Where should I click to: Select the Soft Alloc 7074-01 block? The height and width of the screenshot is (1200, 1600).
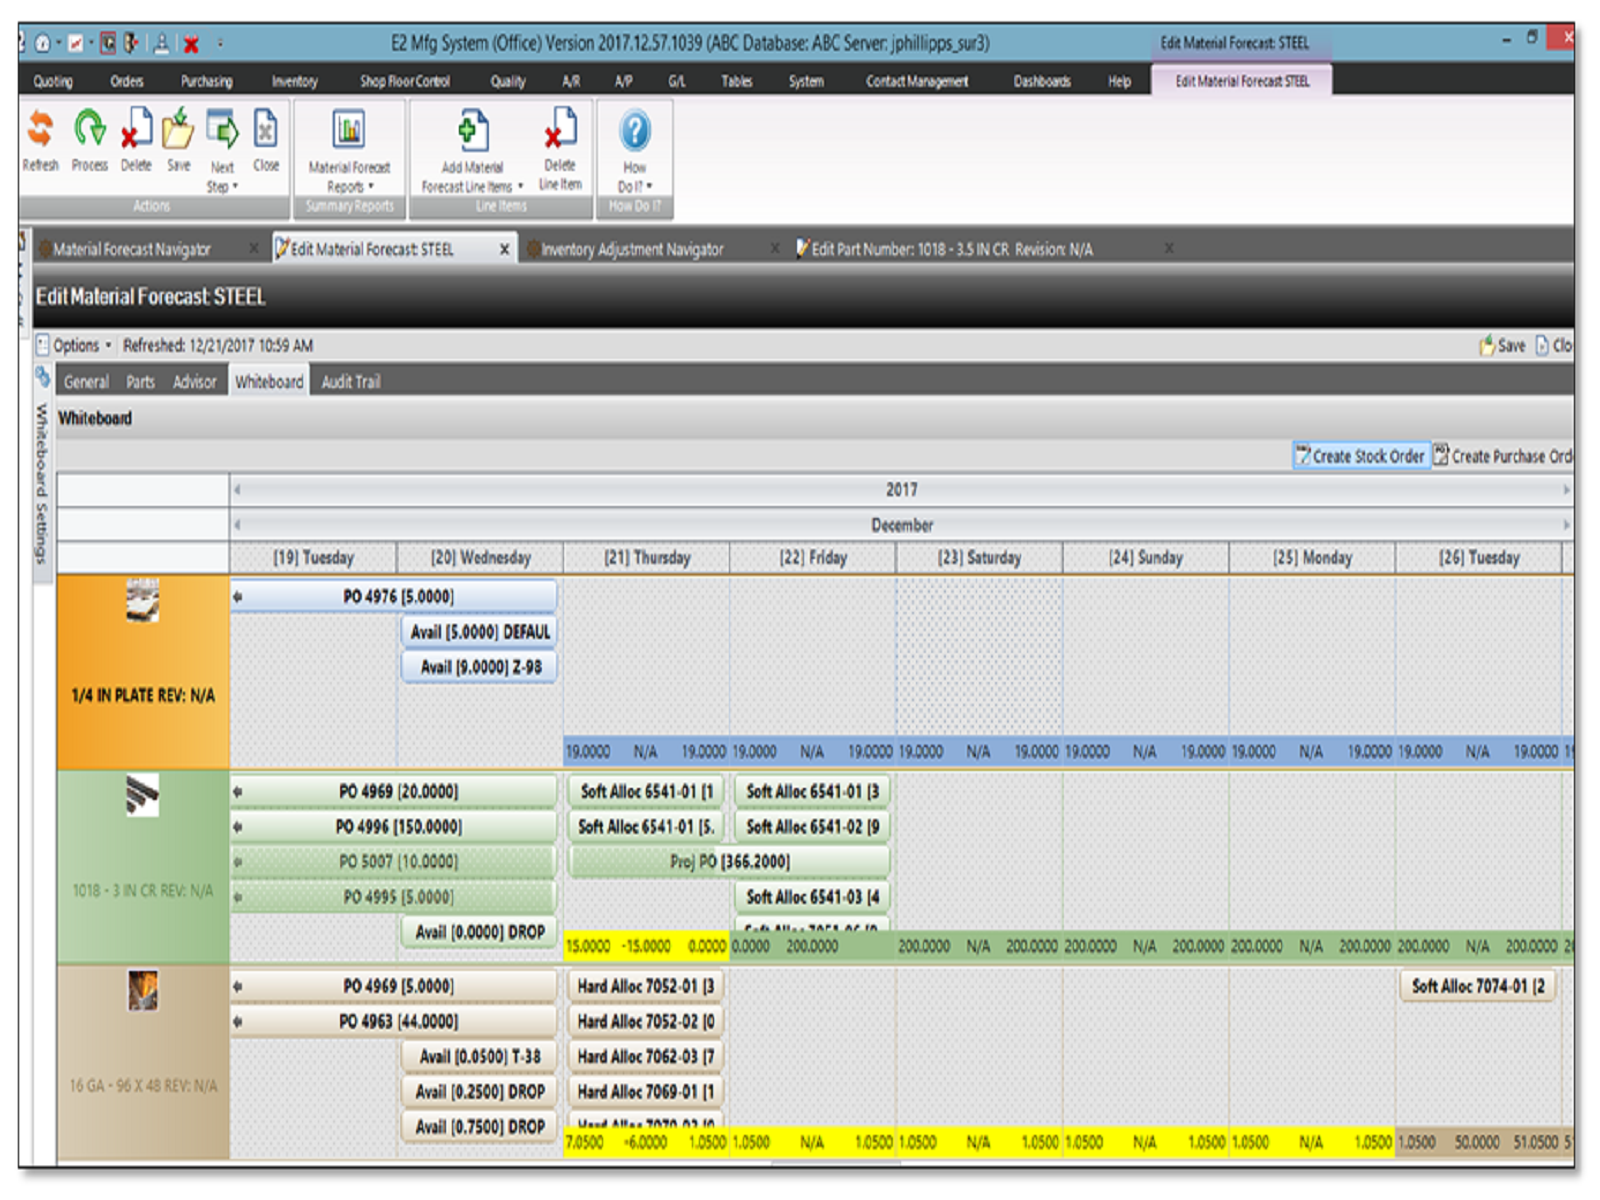point(1477,987)
